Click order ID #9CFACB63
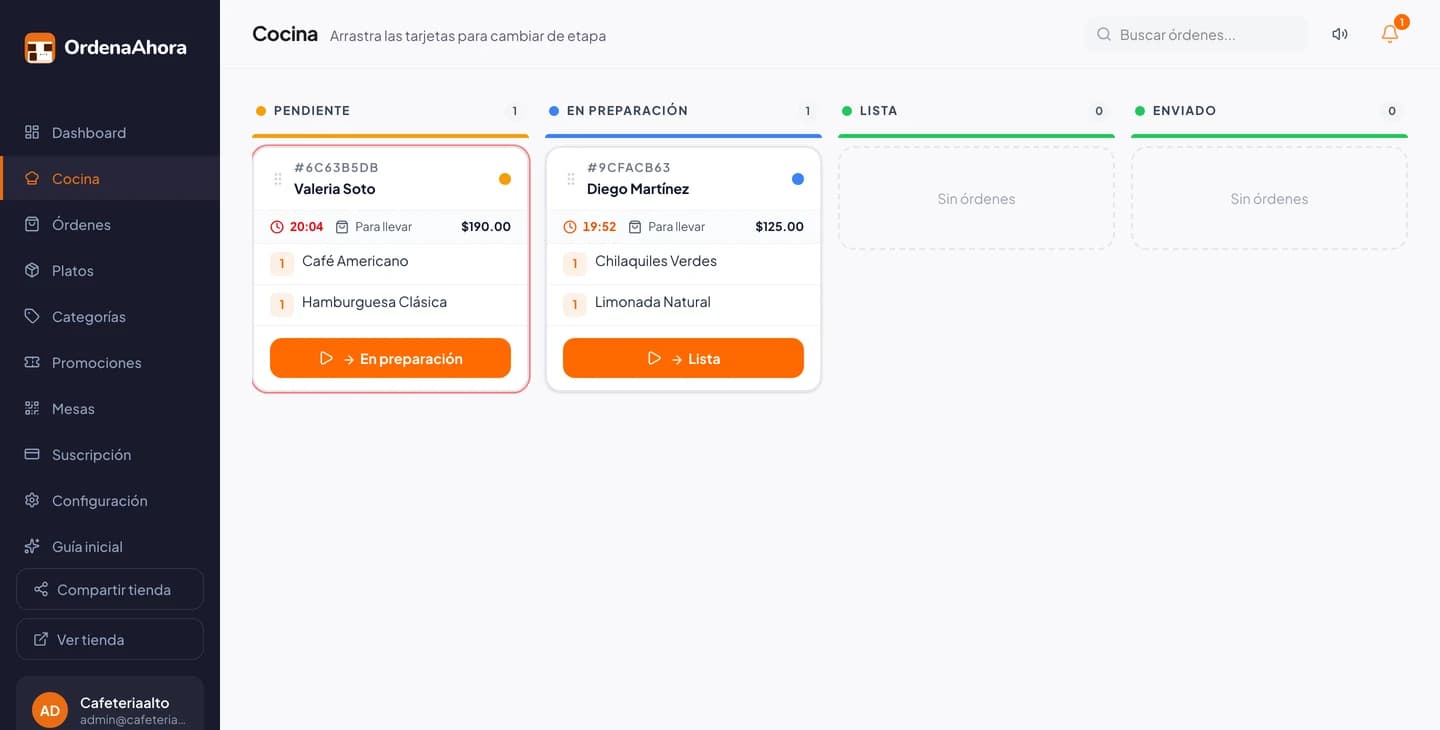 click(629, 167)
